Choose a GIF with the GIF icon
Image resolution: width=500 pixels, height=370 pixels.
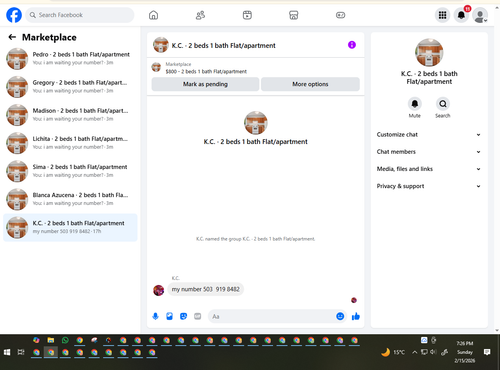198,316
